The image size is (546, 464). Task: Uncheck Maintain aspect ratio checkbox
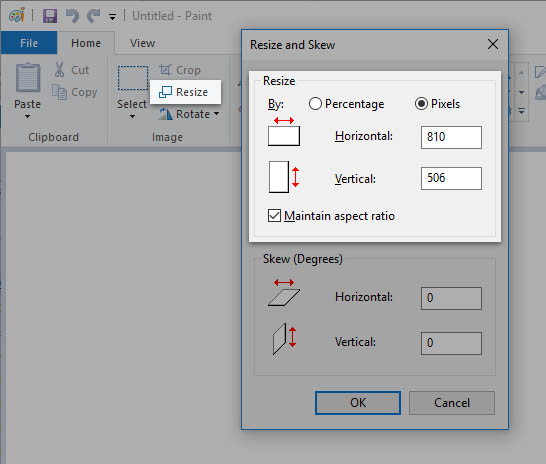coord(274,215)
